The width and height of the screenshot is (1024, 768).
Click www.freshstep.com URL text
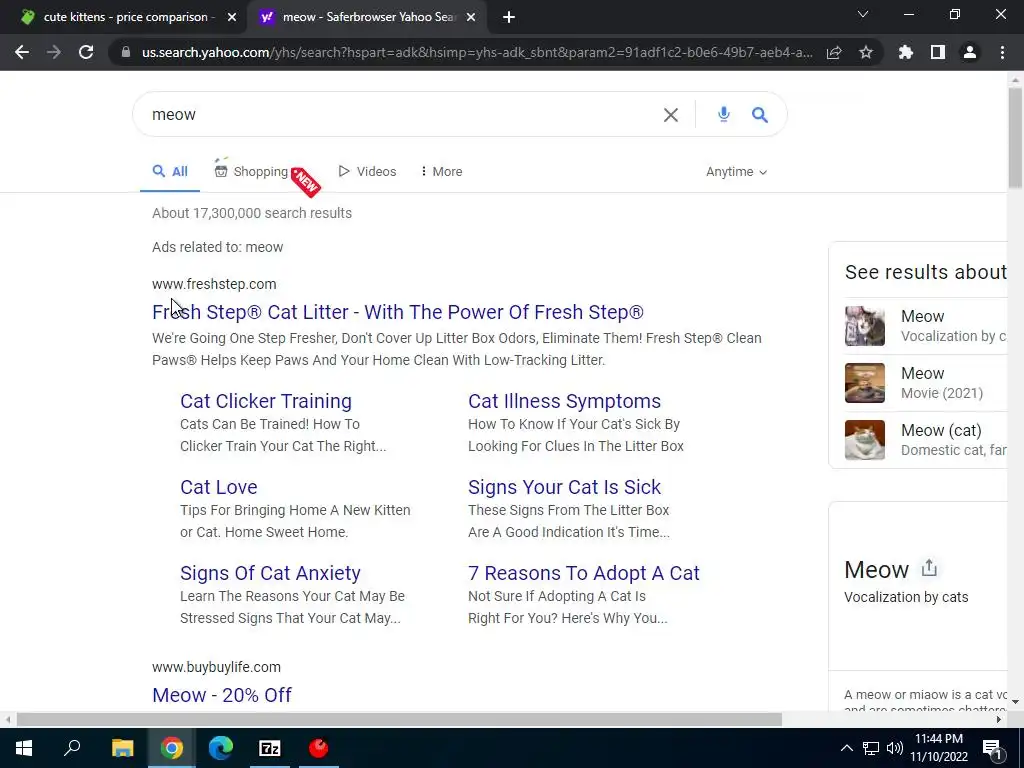(214, 284)
